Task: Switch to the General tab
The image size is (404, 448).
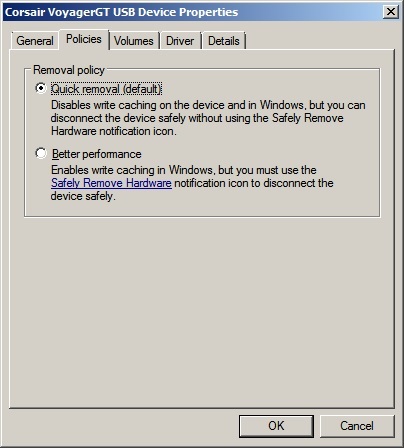Action: pos(35,41)
